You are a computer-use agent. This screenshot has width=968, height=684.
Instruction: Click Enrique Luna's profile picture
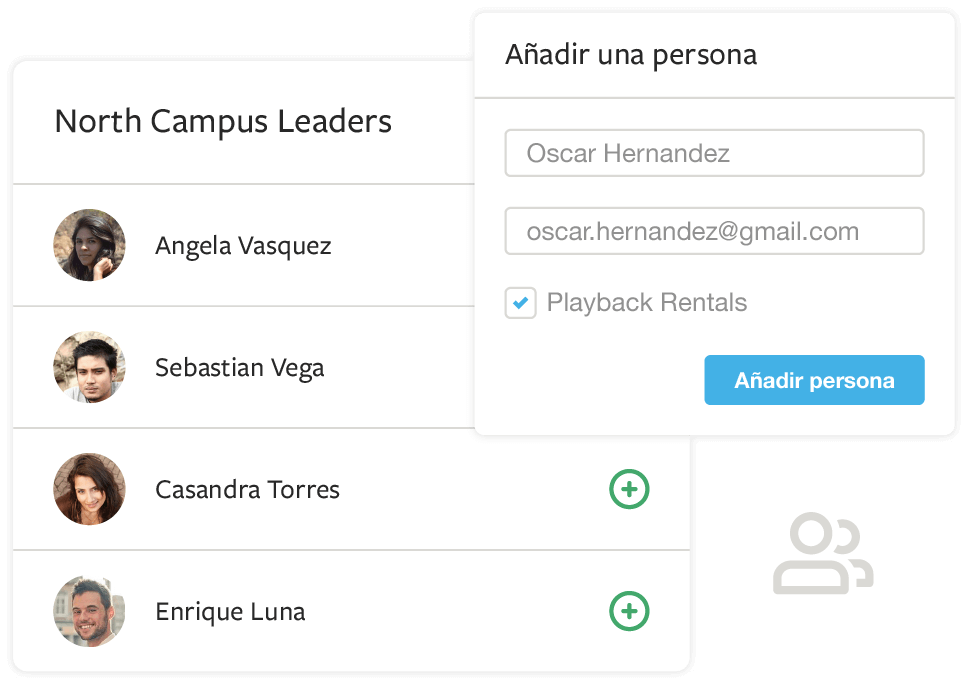click(x=89, y=611)
